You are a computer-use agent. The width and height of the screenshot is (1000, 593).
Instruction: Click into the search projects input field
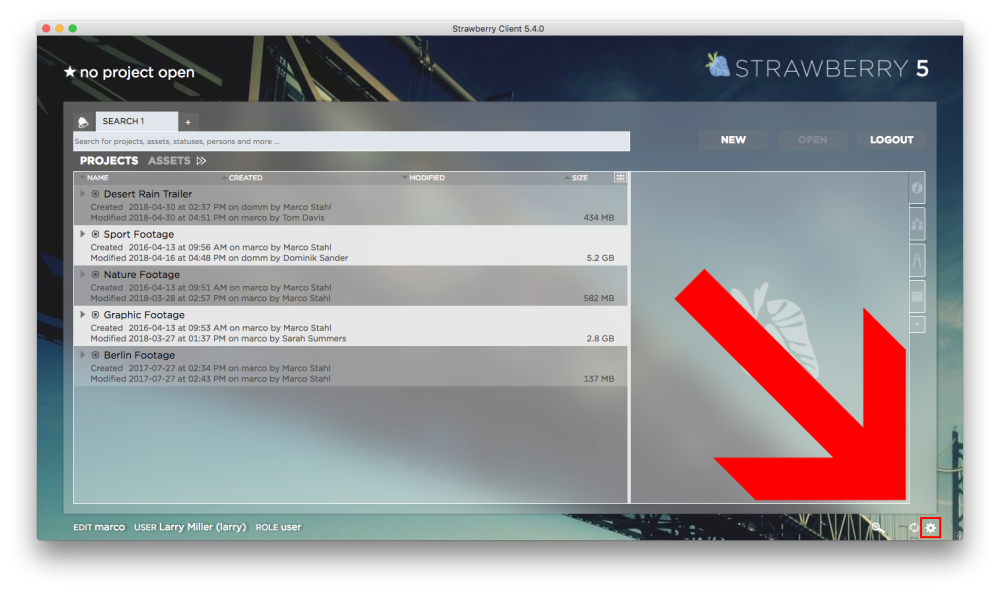pos(351,141)
